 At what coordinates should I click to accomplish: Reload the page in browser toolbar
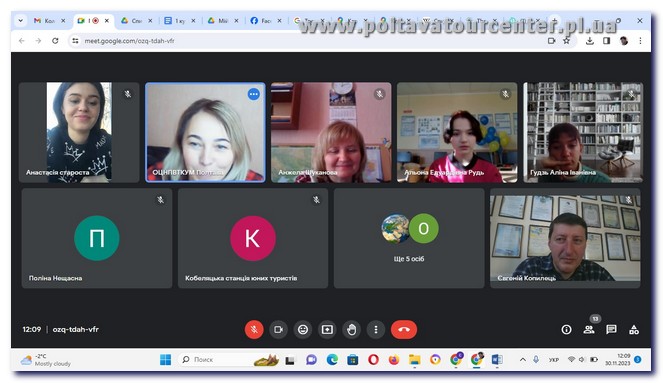[55, 41]
